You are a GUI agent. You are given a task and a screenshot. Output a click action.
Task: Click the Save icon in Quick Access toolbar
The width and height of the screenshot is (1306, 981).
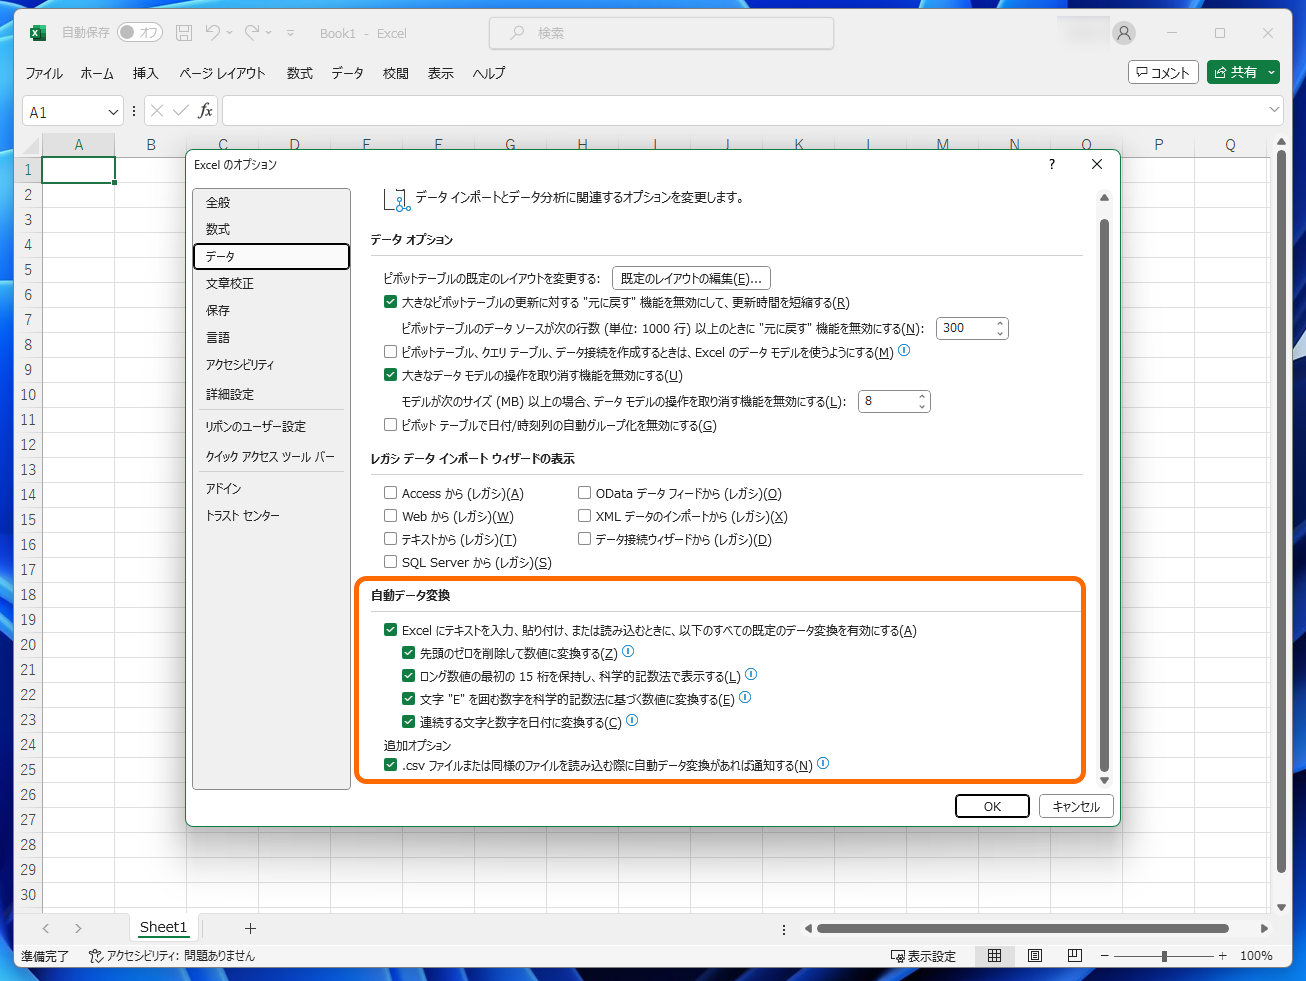[x=183, y=32]
